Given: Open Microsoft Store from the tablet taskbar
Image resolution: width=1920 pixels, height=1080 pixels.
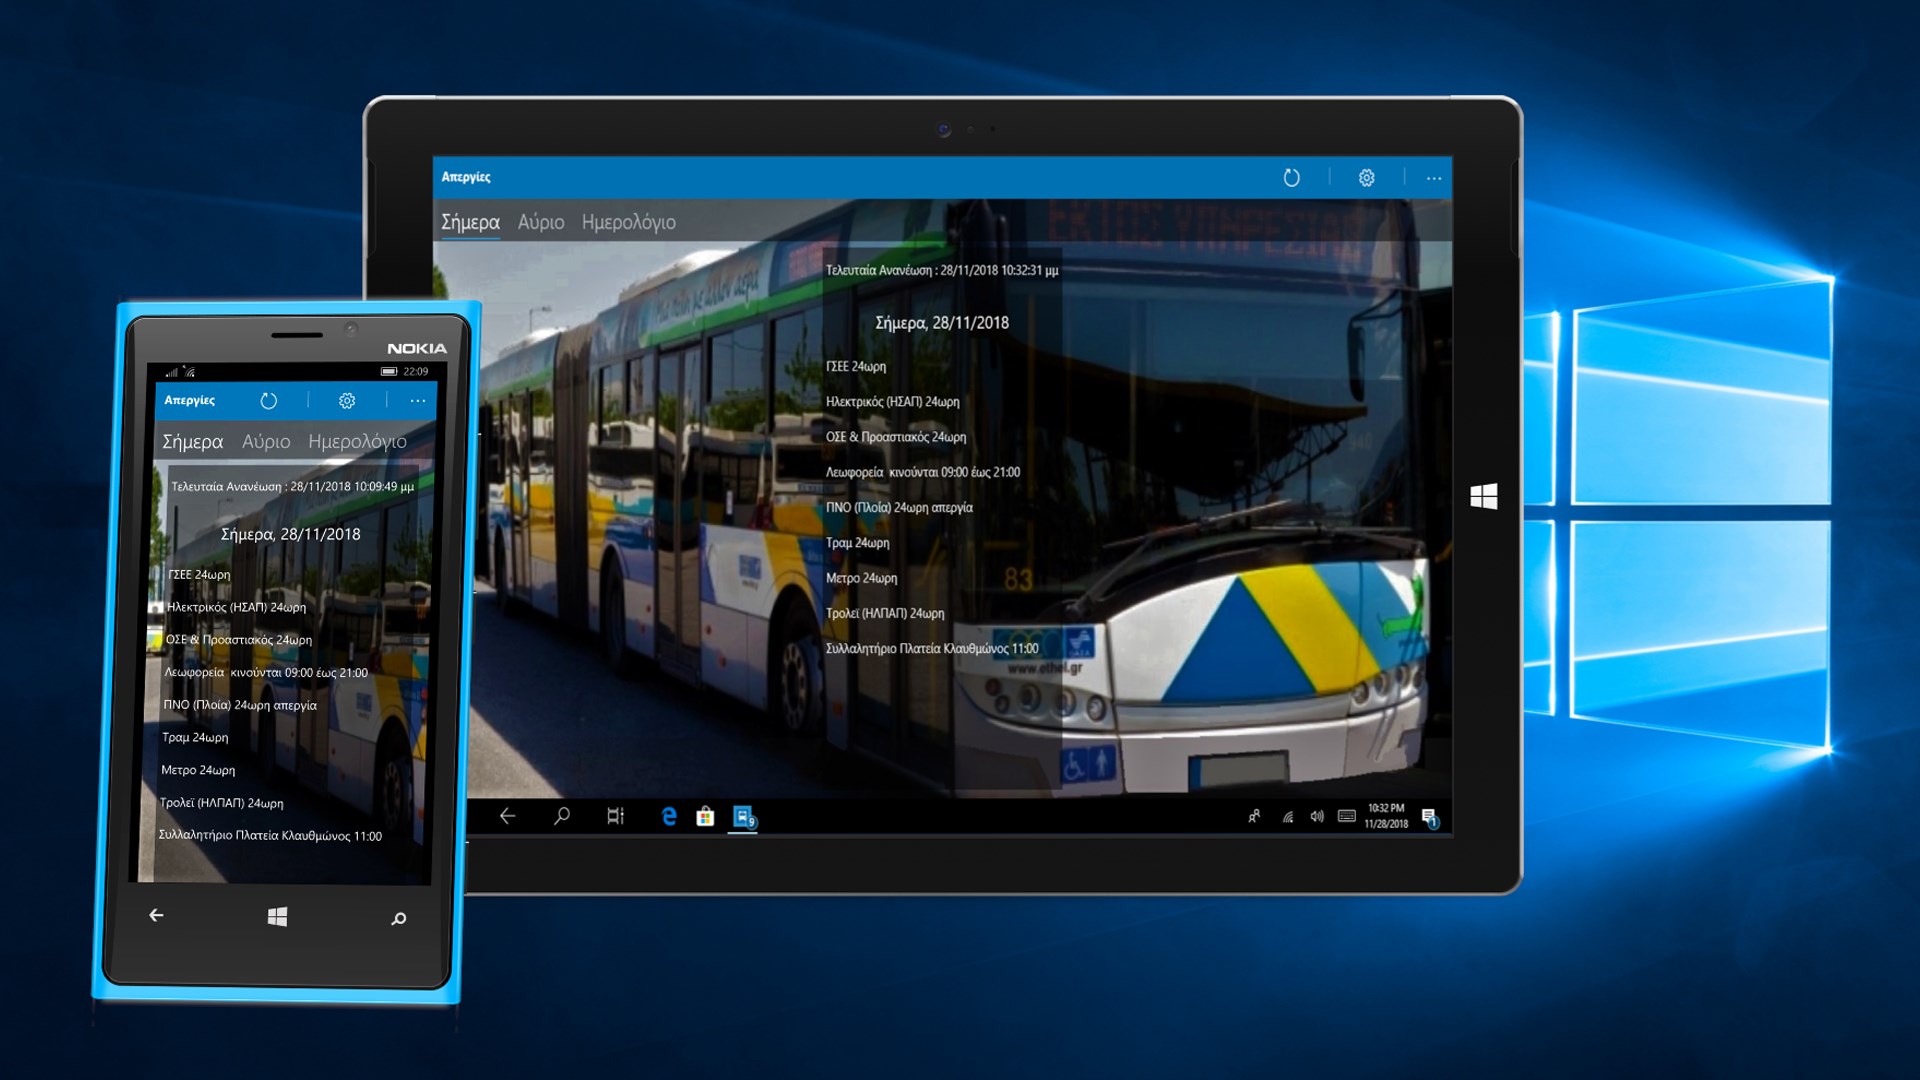Looking at the screenshot, I should (705, 816).
